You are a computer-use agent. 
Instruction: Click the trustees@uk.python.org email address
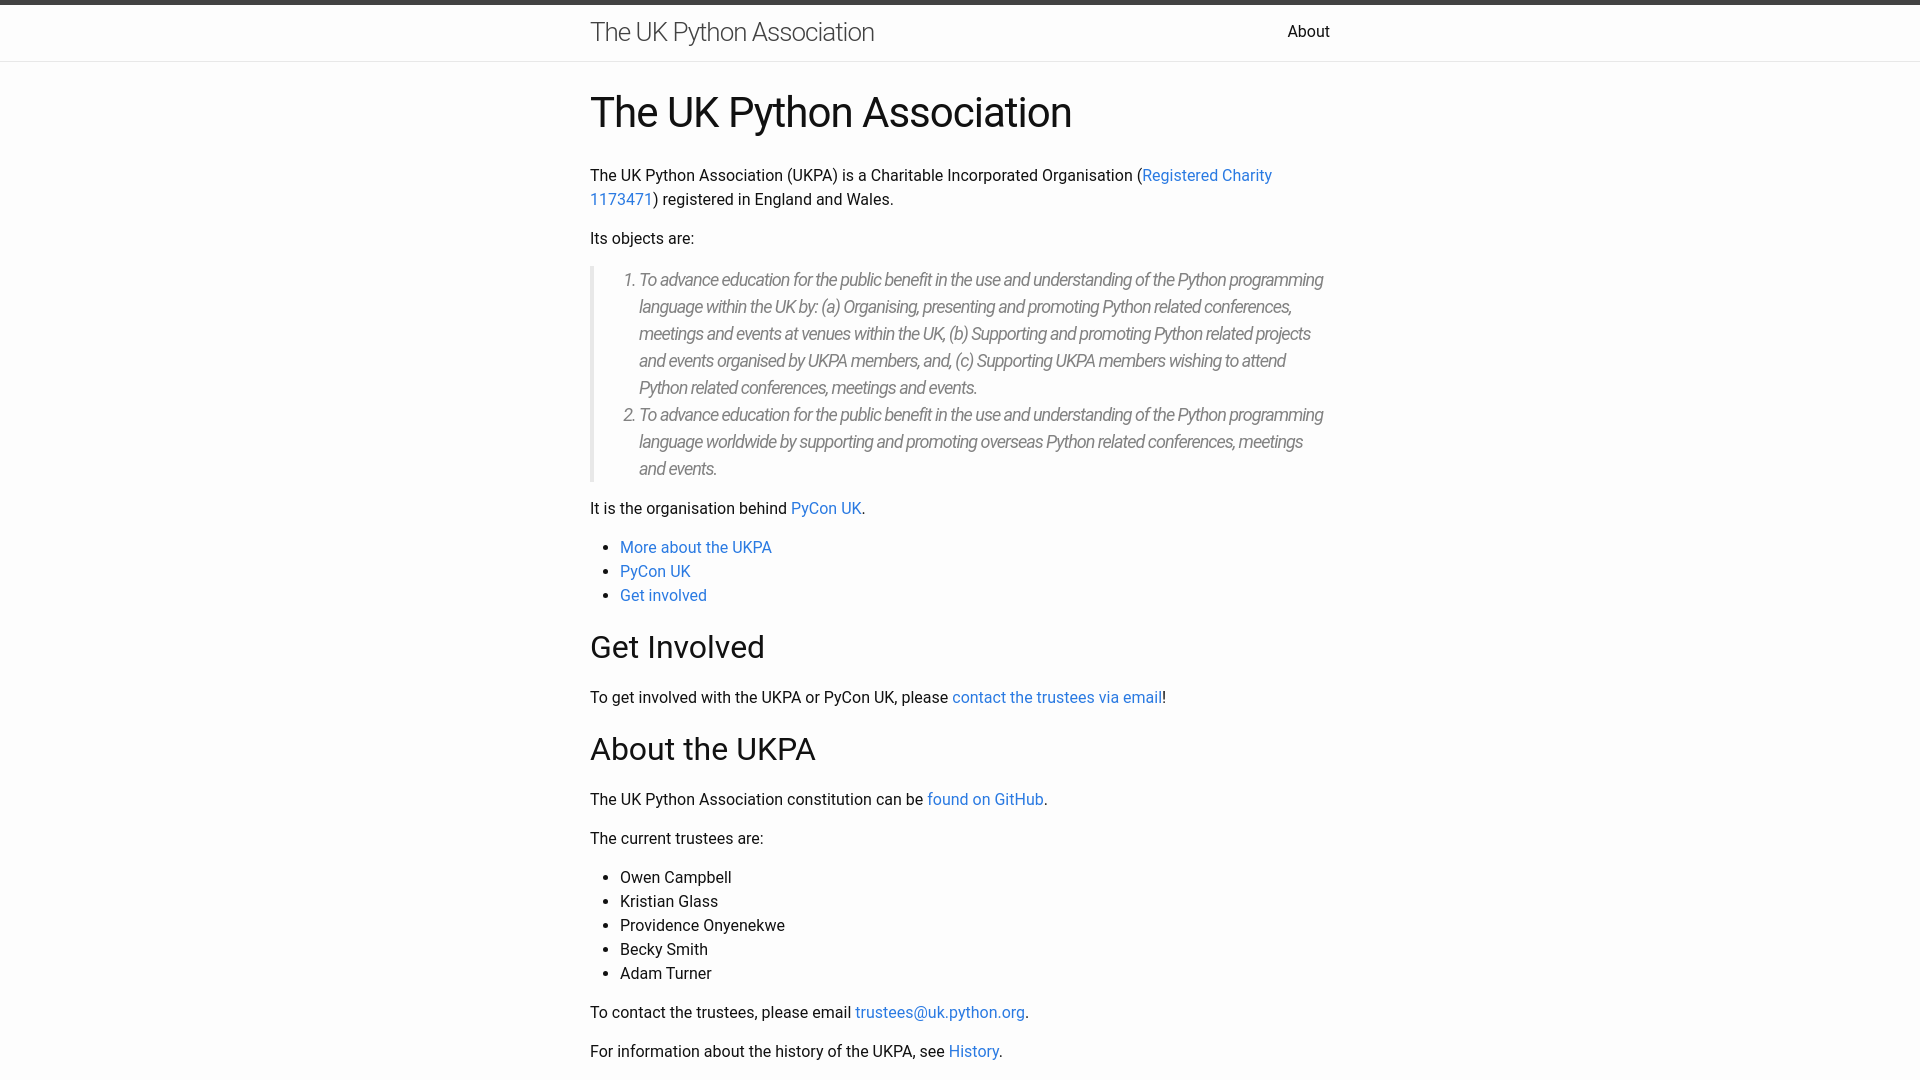click(940, 1012)
